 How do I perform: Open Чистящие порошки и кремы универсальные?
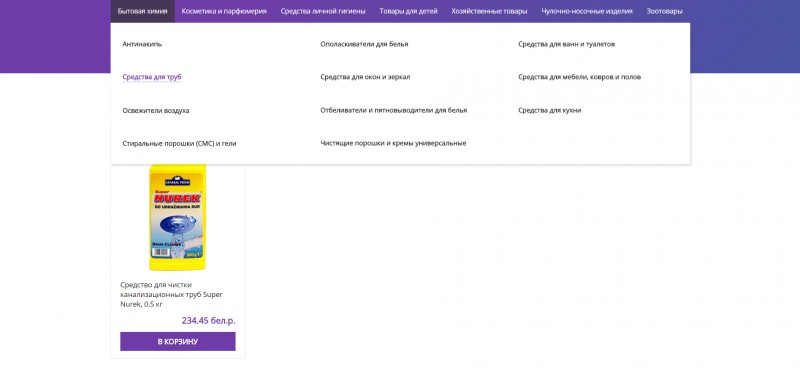[x=393, y=143]
